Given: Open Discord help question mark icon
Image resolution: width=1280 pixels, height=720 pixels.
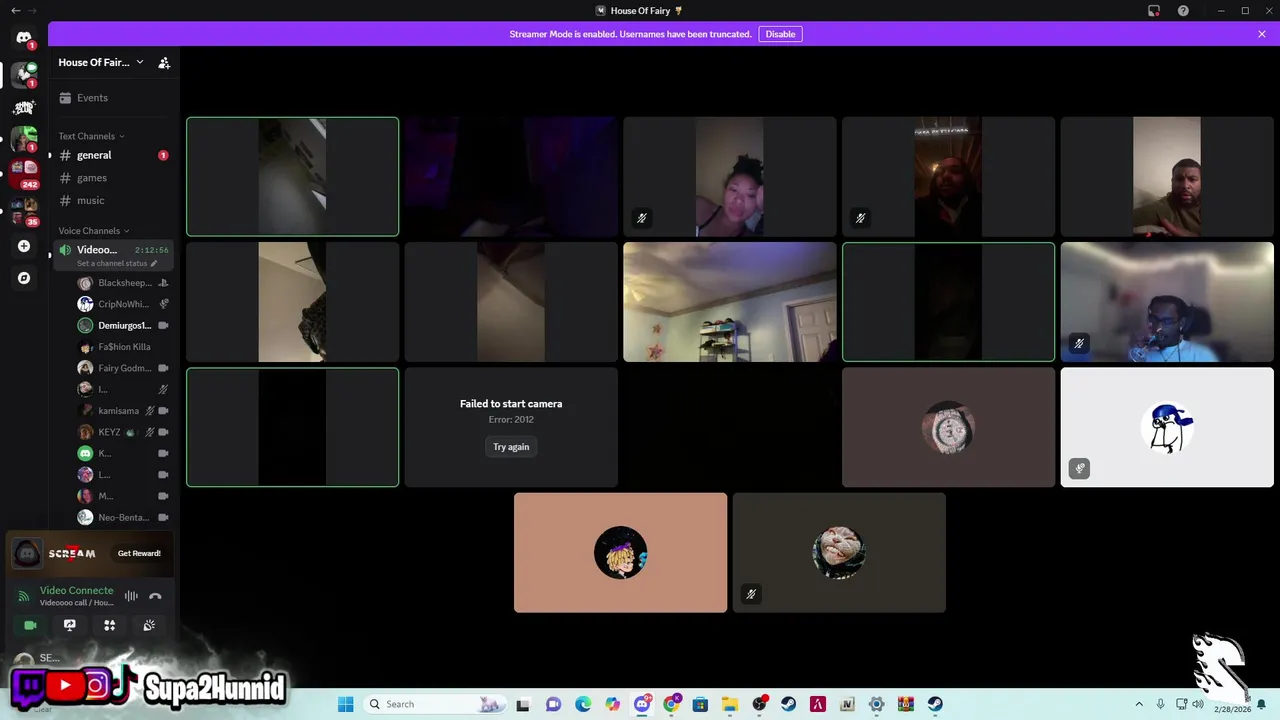Looking at the screenshot, I should pyautogui.click(x=1183, y=11).
